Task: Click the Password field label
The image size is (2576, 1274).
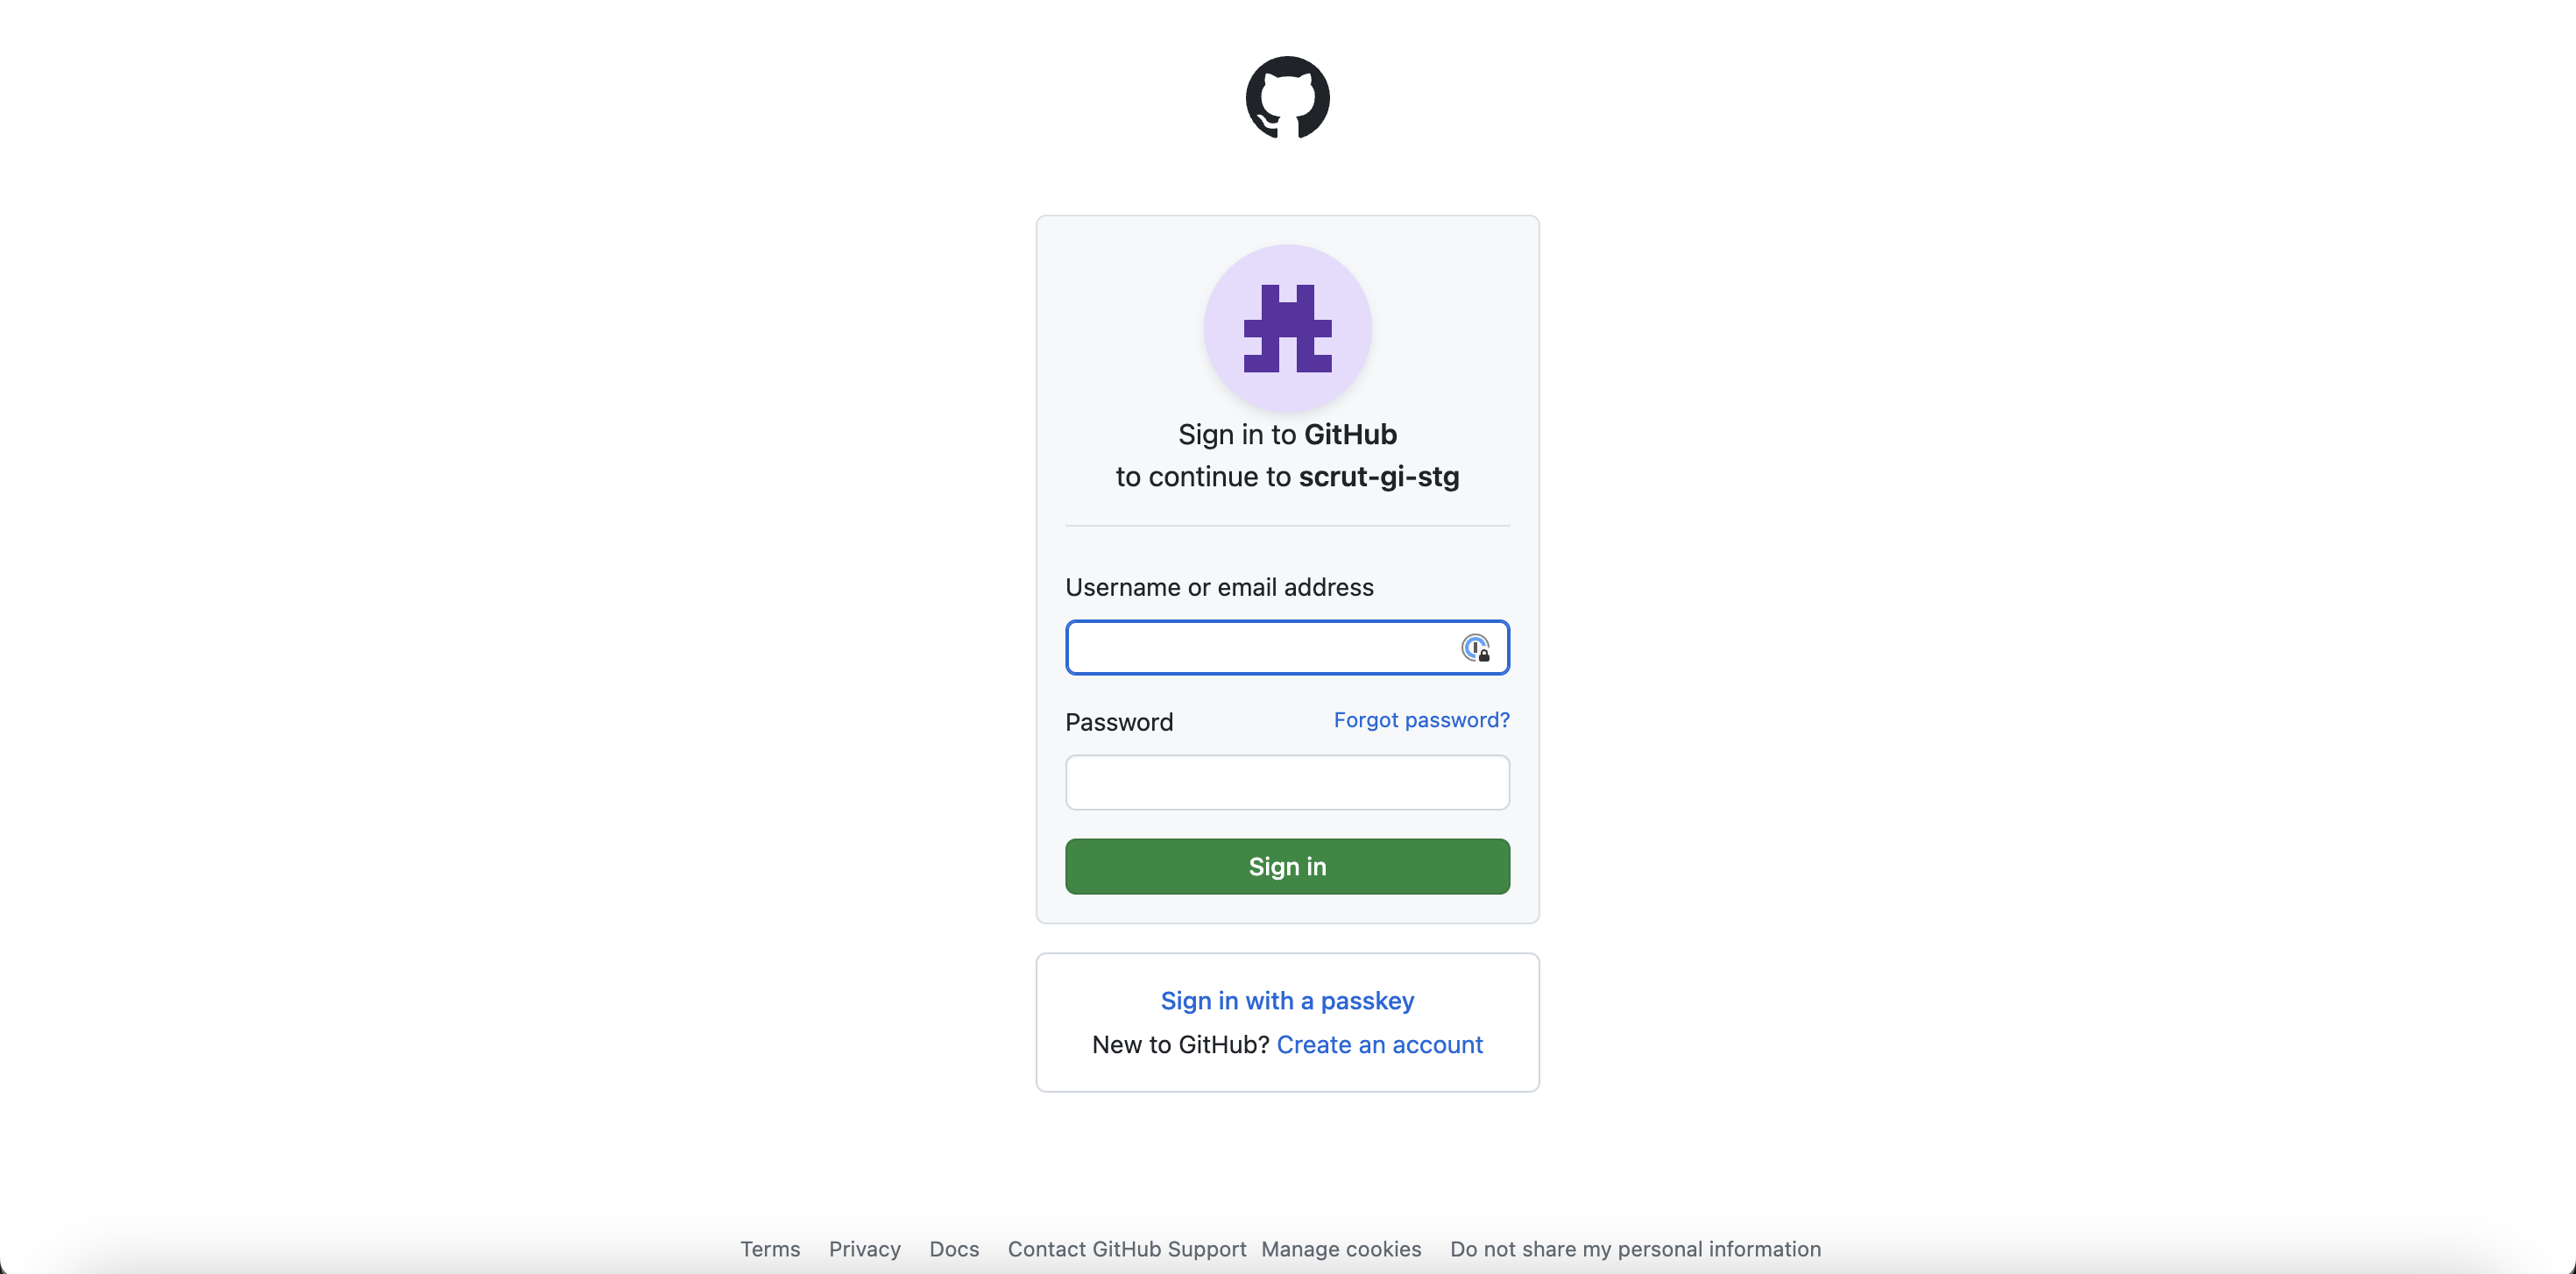Action: (1119, 722)
